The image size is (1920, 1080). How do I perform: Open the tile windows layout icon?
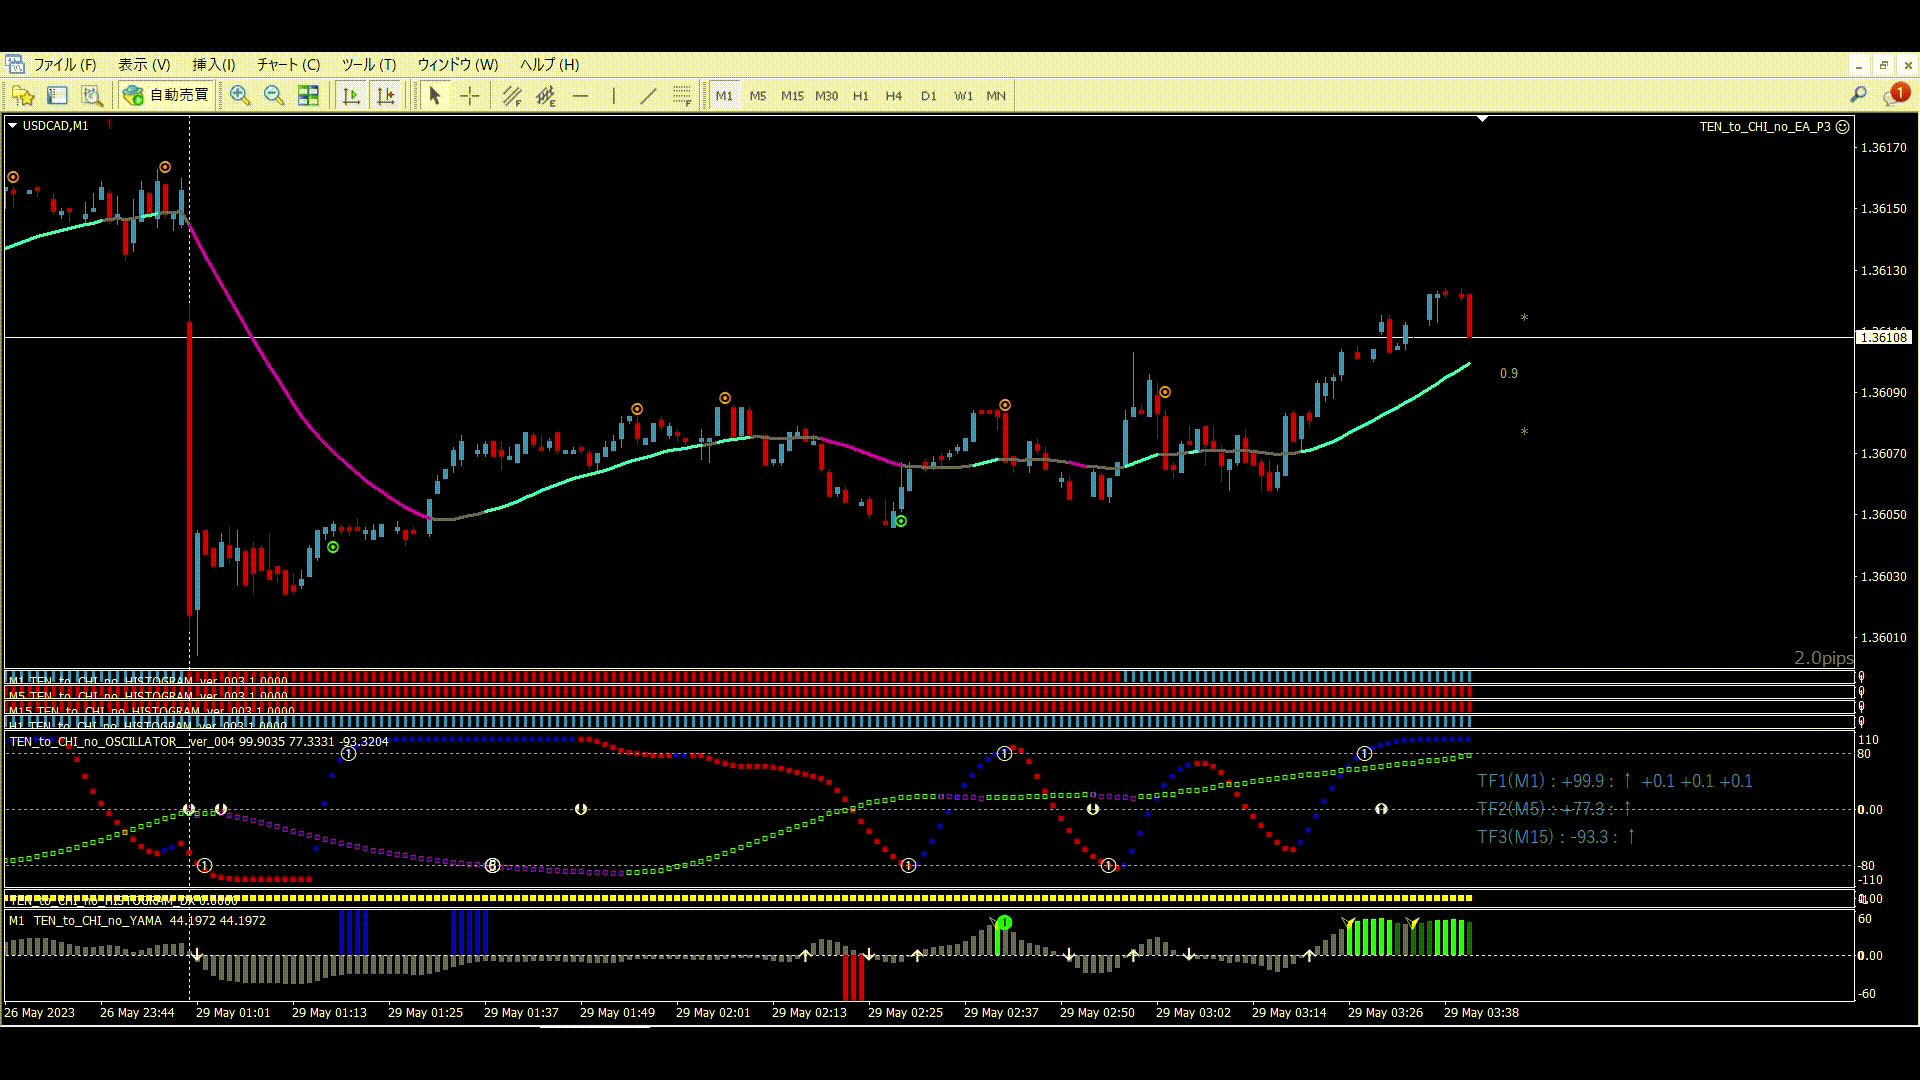point(308,95)
